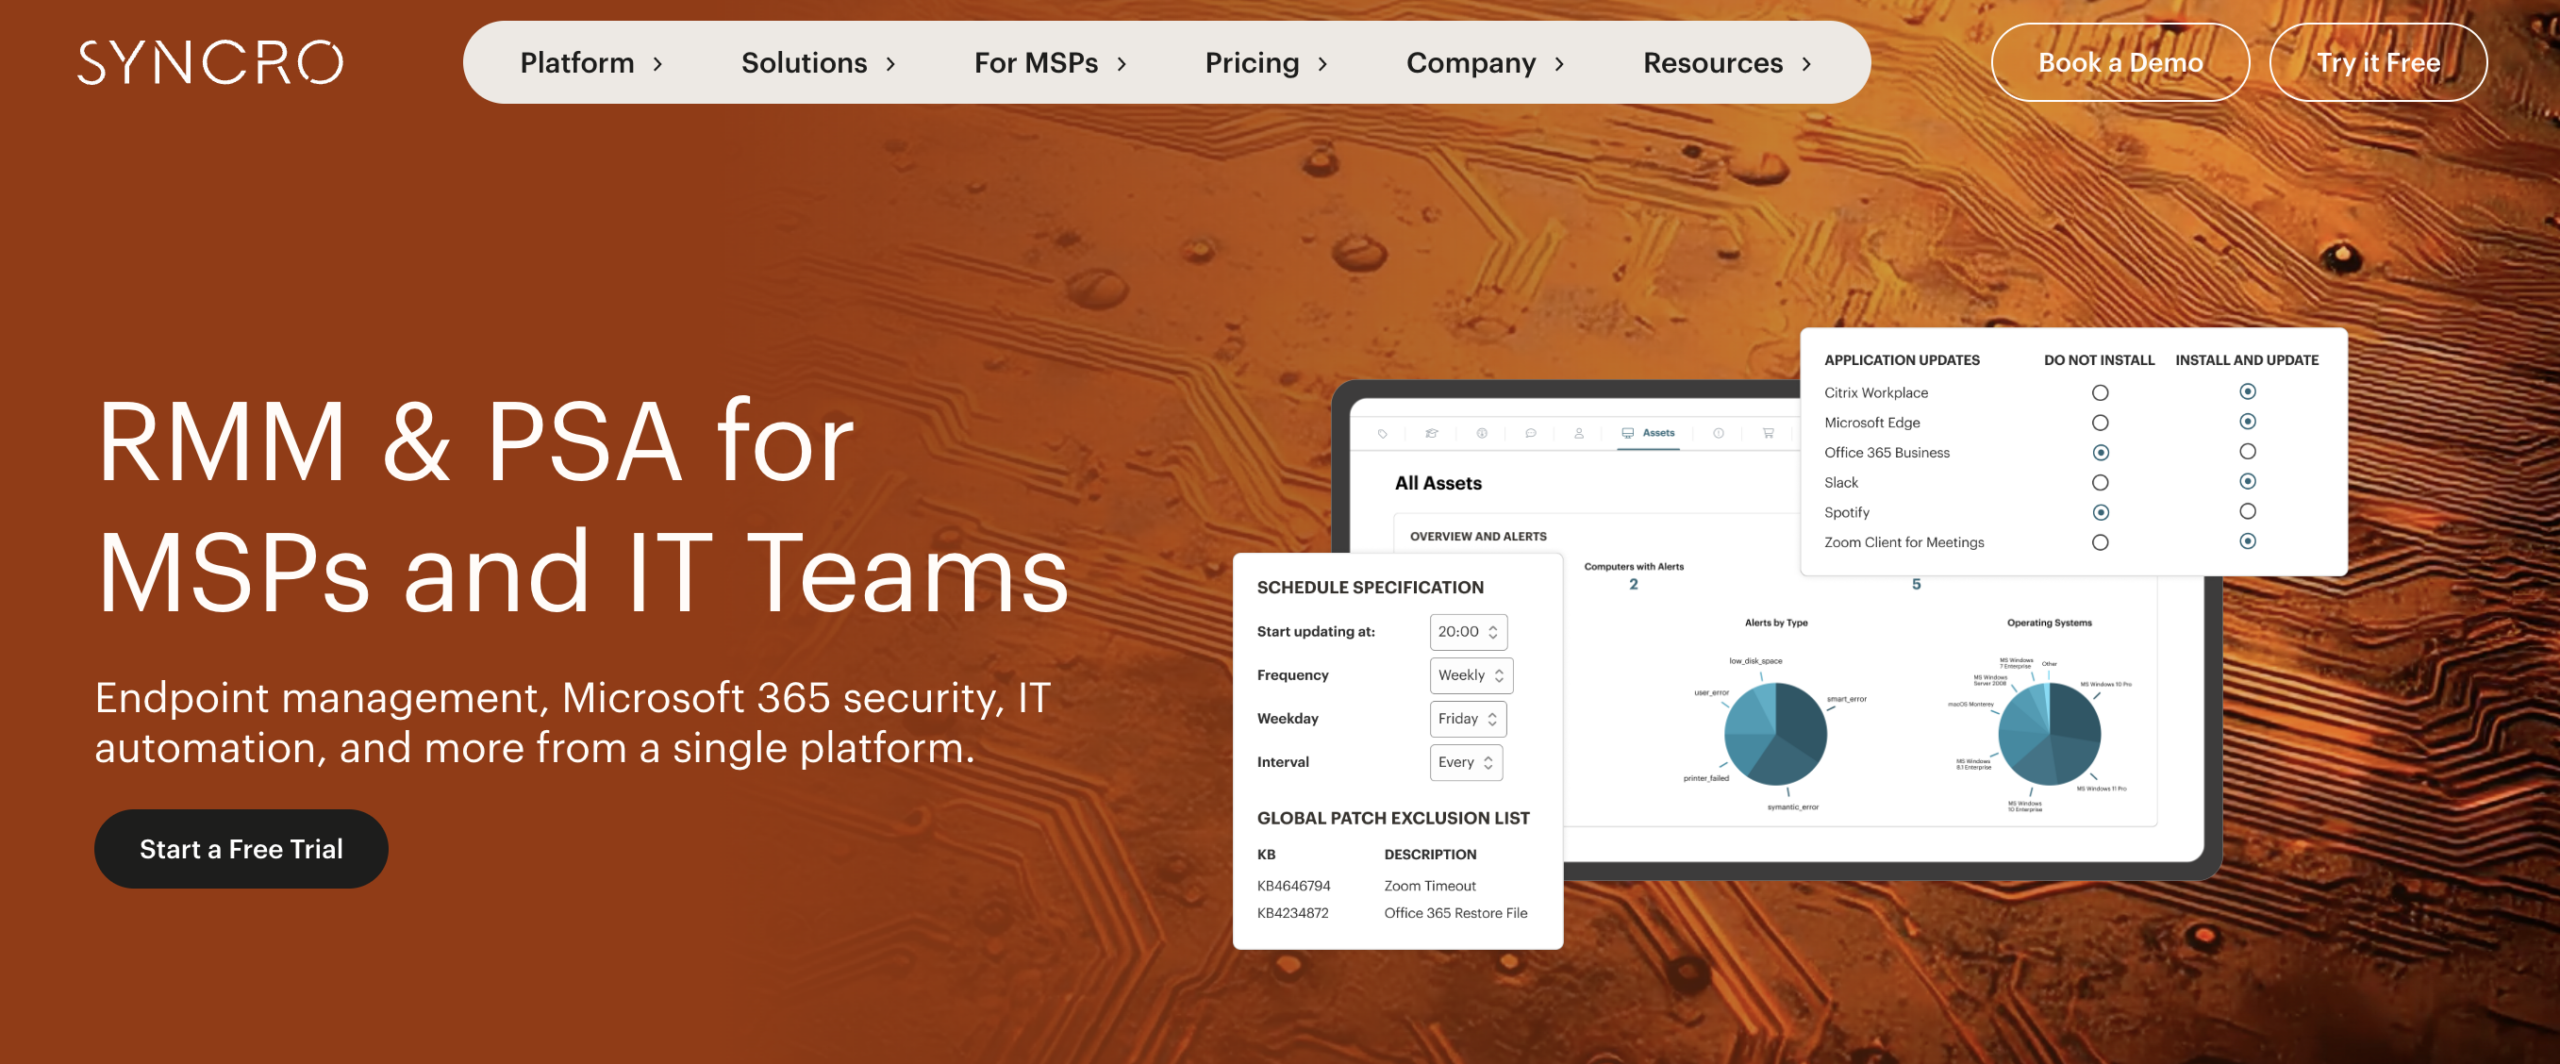Click the RMM & PSA headline text

tap(582, 505)
